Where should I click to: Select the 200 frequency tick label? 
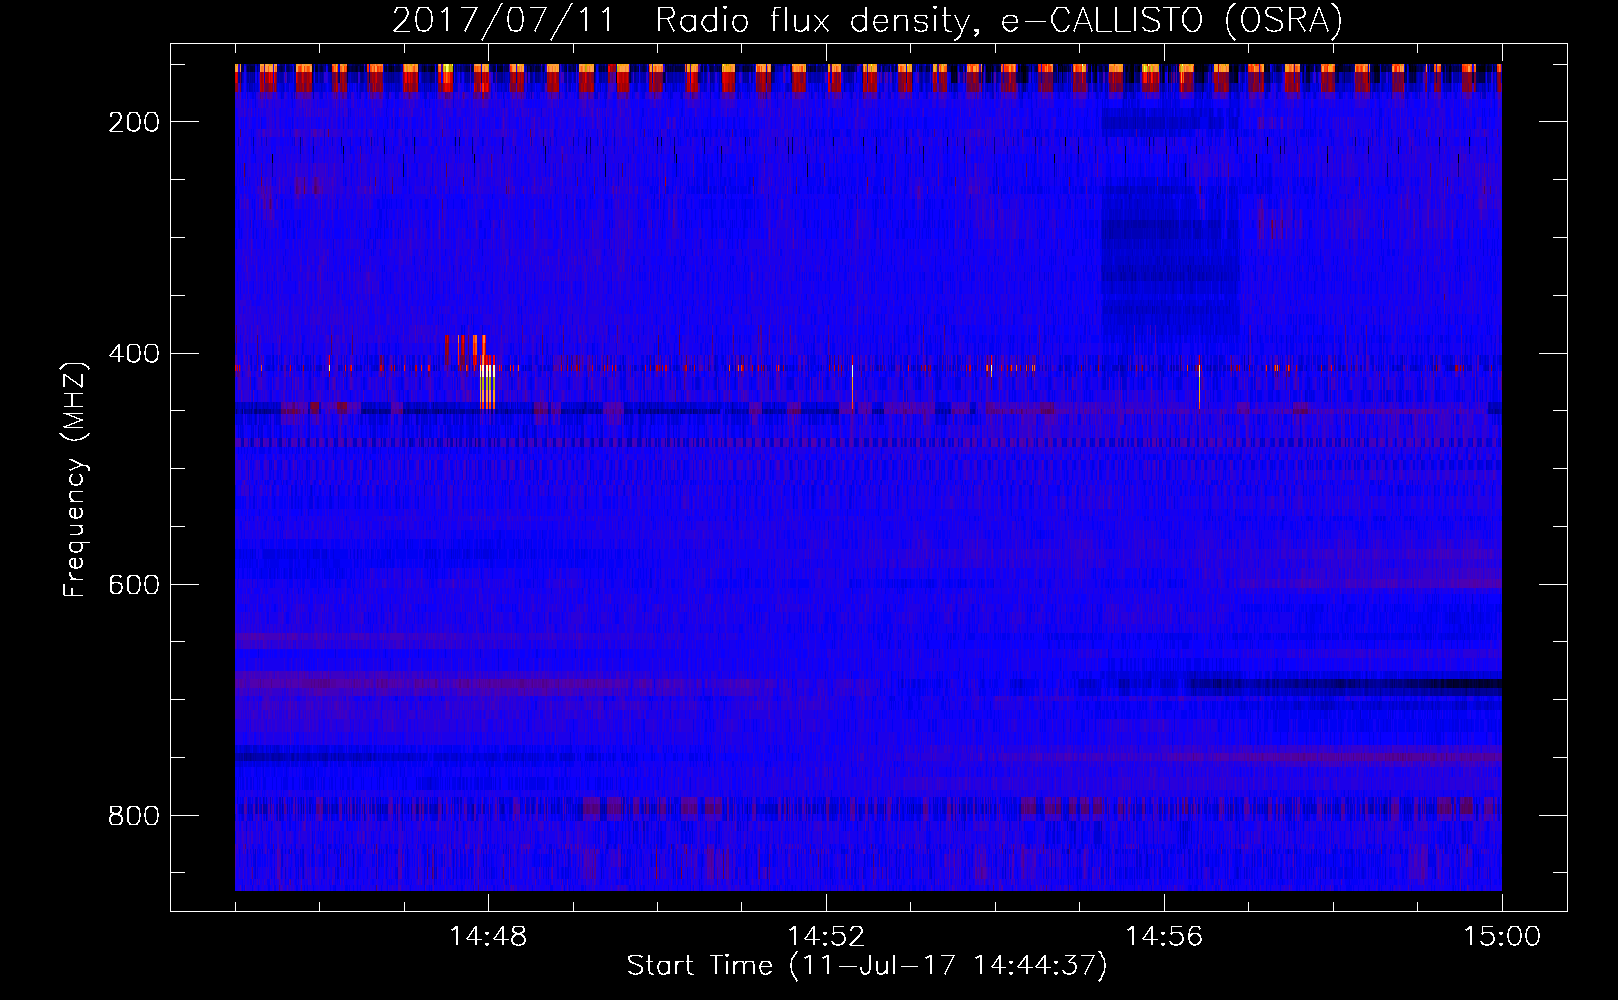(134, 122)
